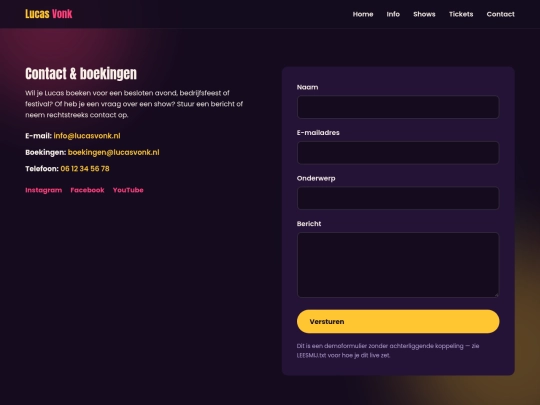Select the Onderwerp text field
The height and width of the screenshot is (405, 540).
coord(398,198)
